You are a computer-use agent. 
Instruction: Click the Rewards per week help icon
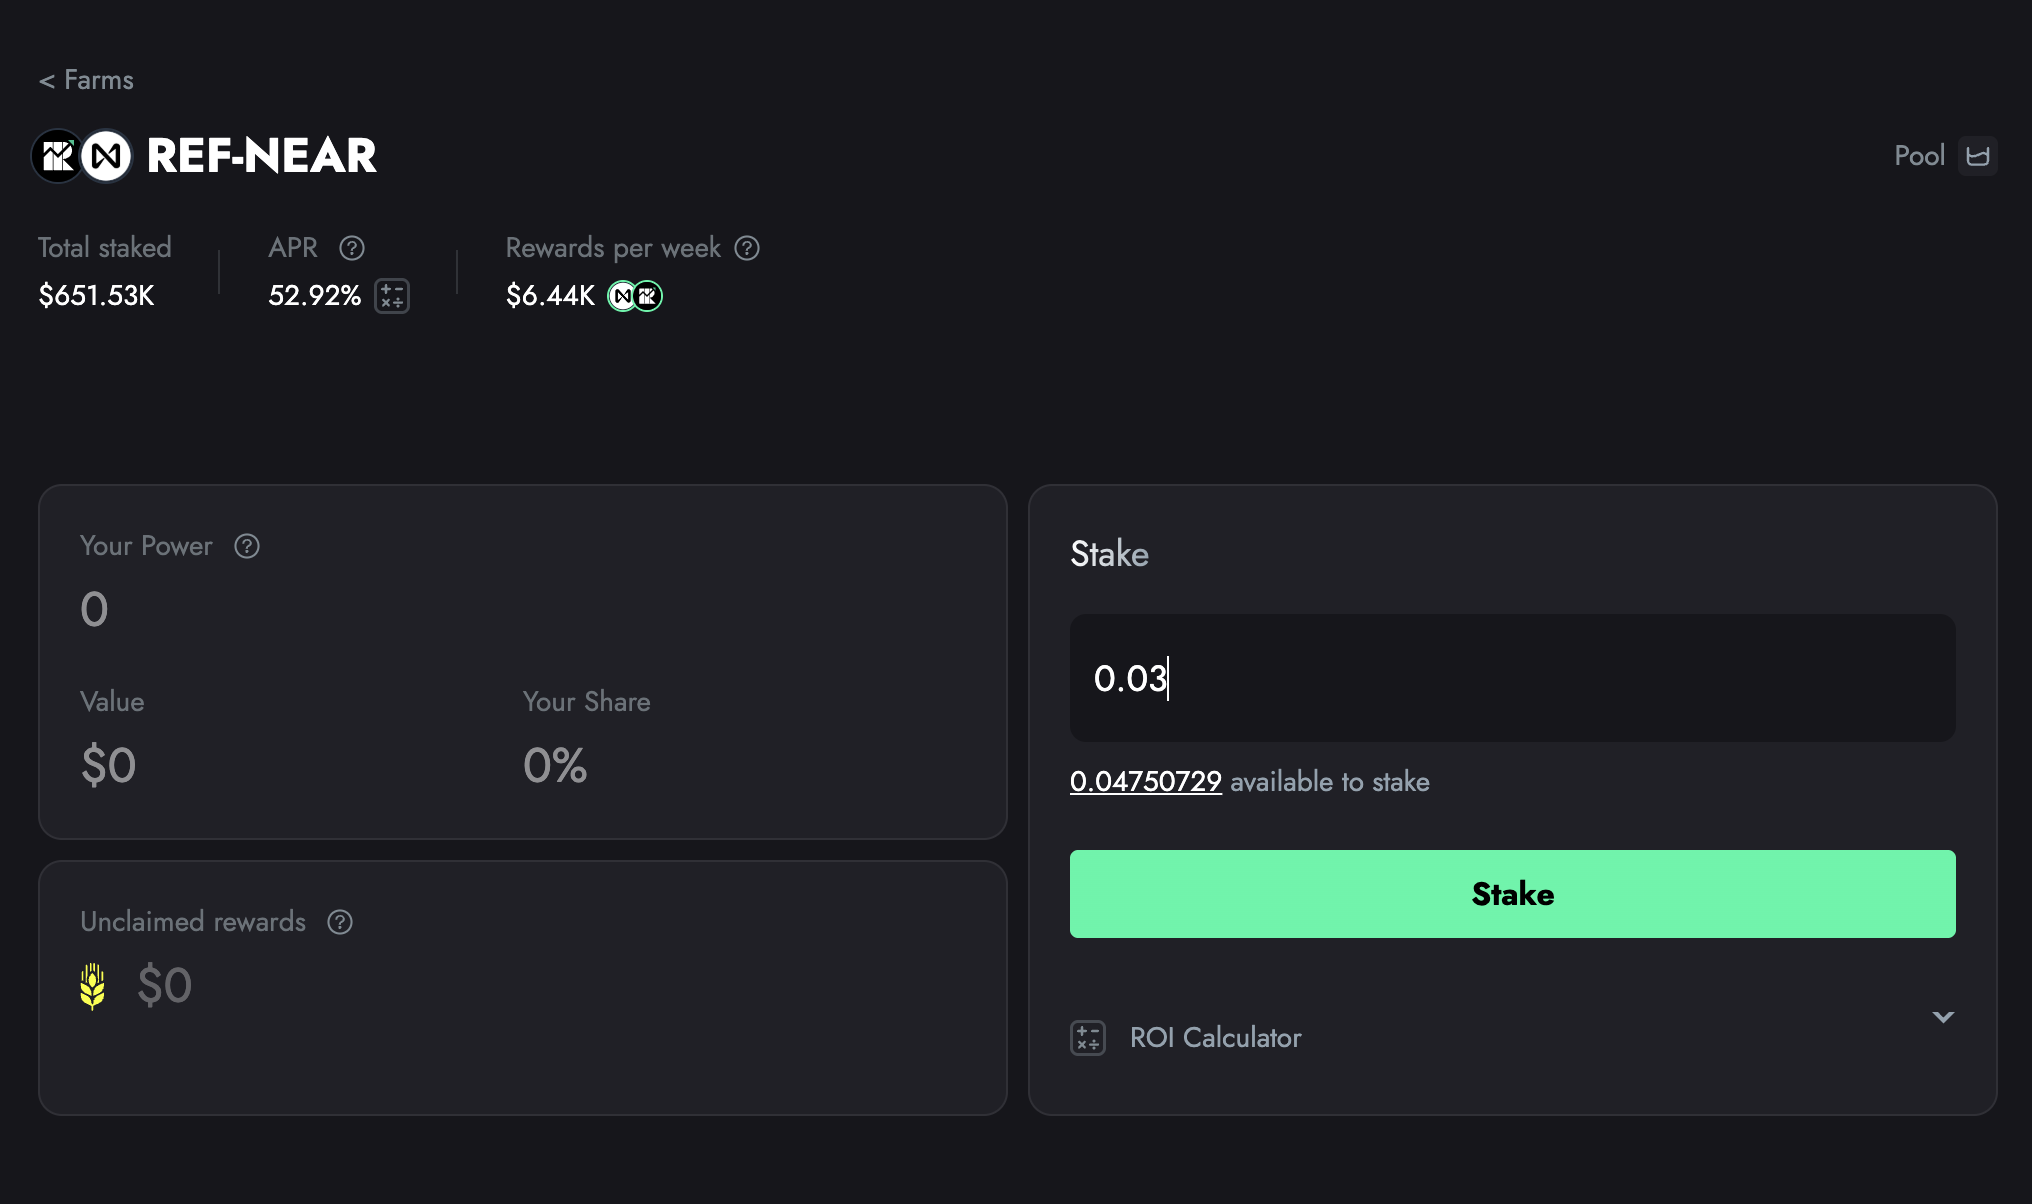coord(747,248)
